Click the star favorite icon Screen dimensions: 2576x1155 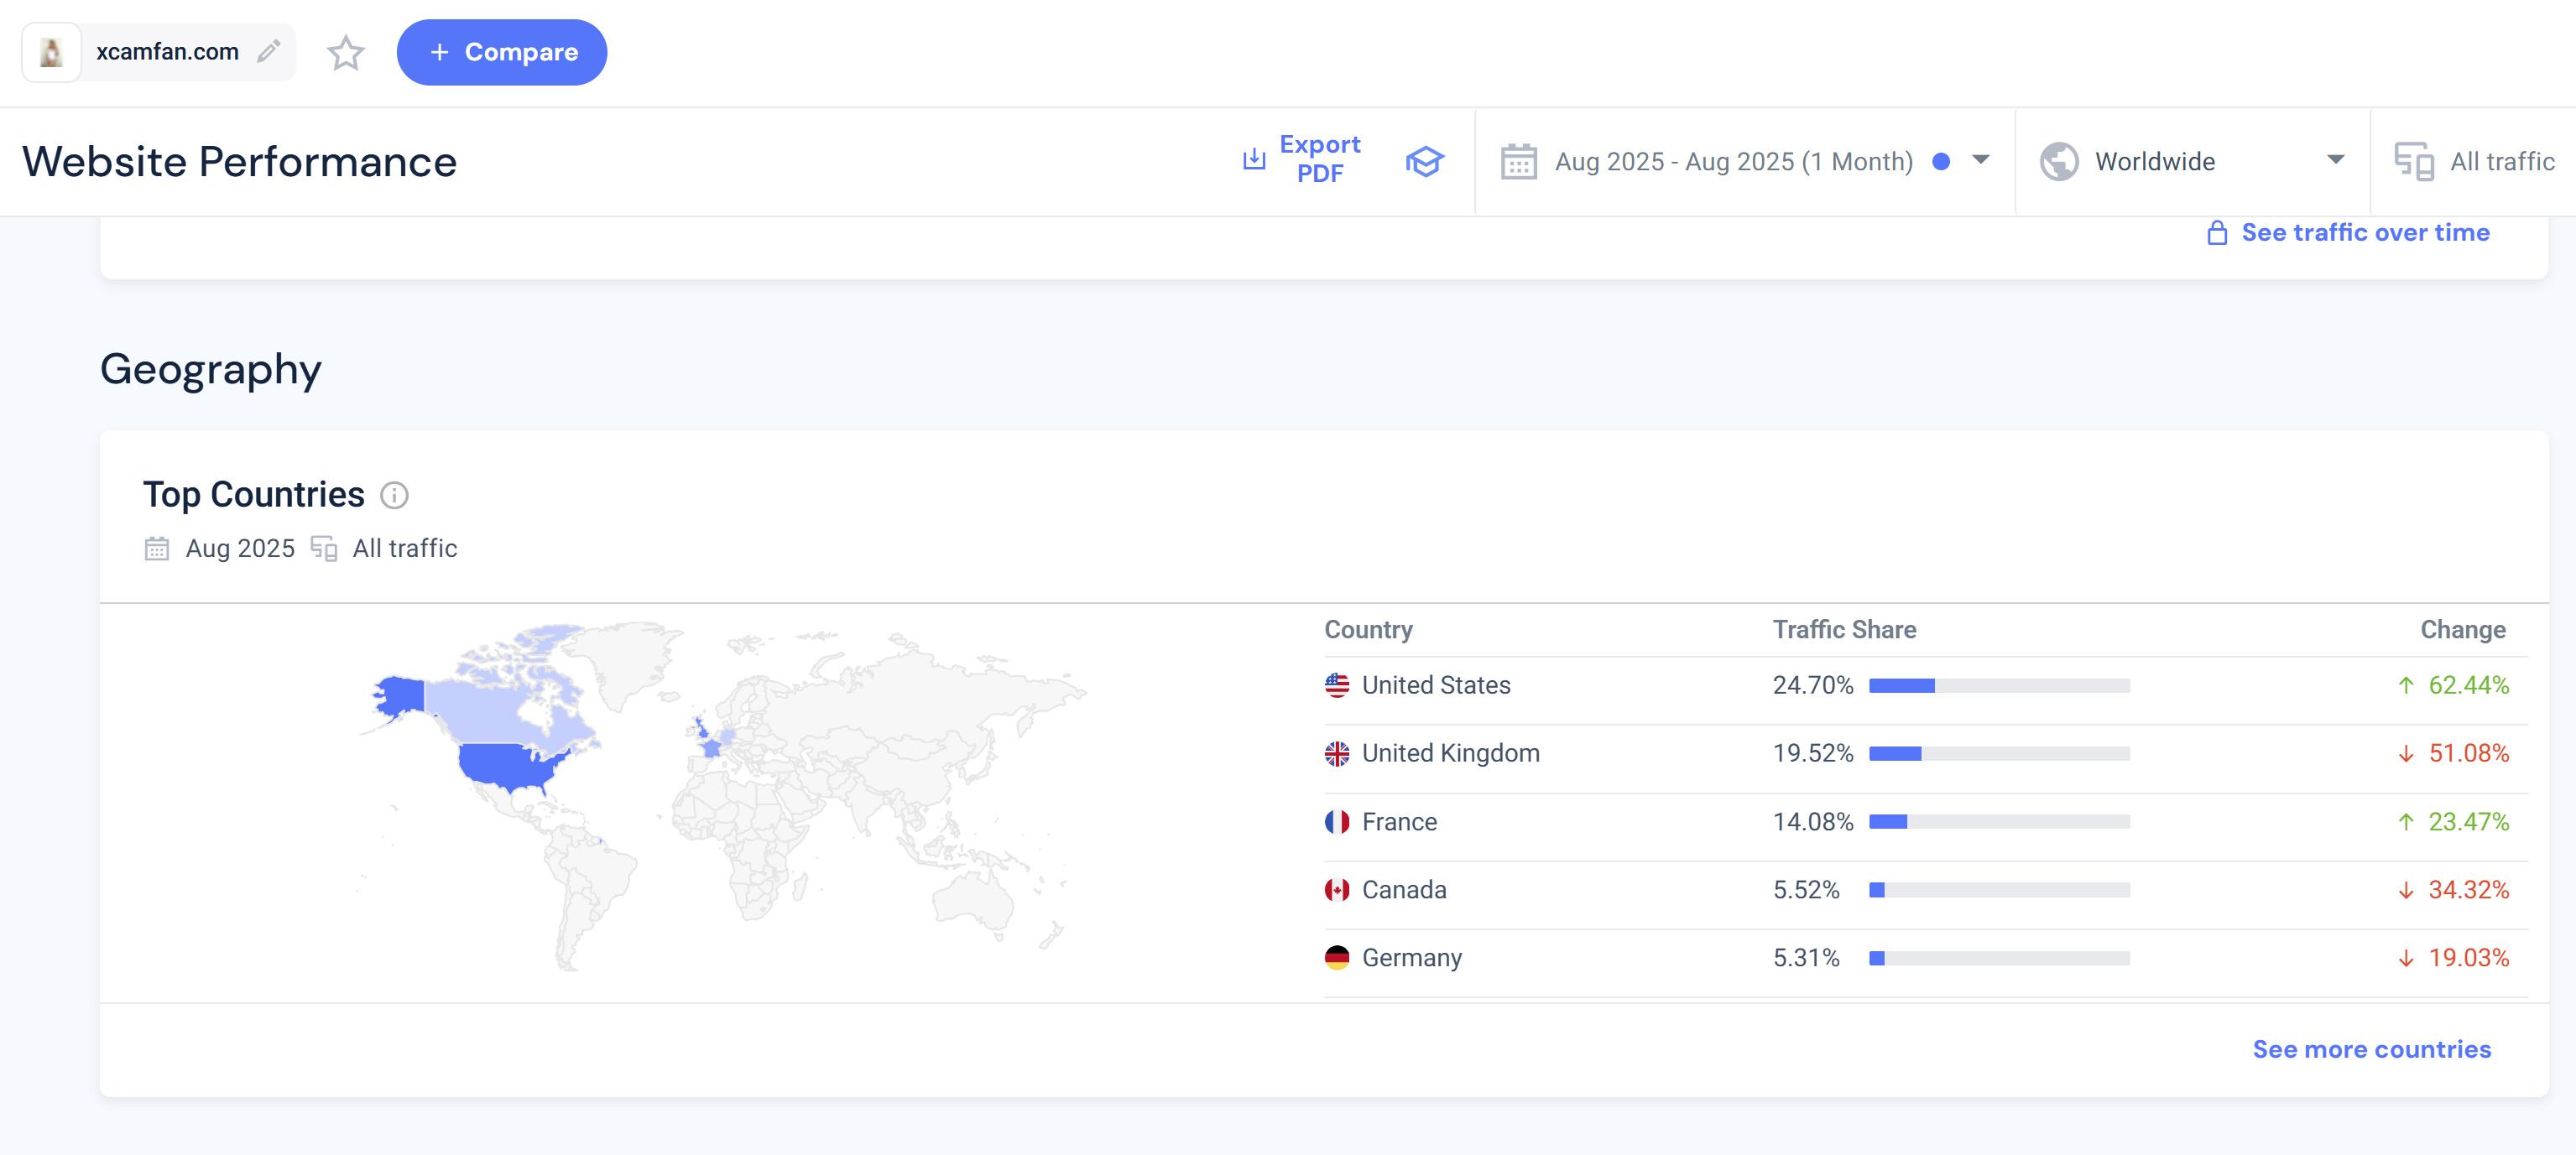coord(346,53)
